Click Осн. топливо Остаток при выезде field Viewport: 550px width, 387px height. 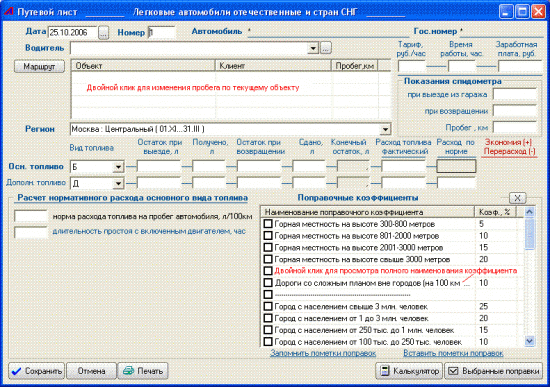pos(159,166)
